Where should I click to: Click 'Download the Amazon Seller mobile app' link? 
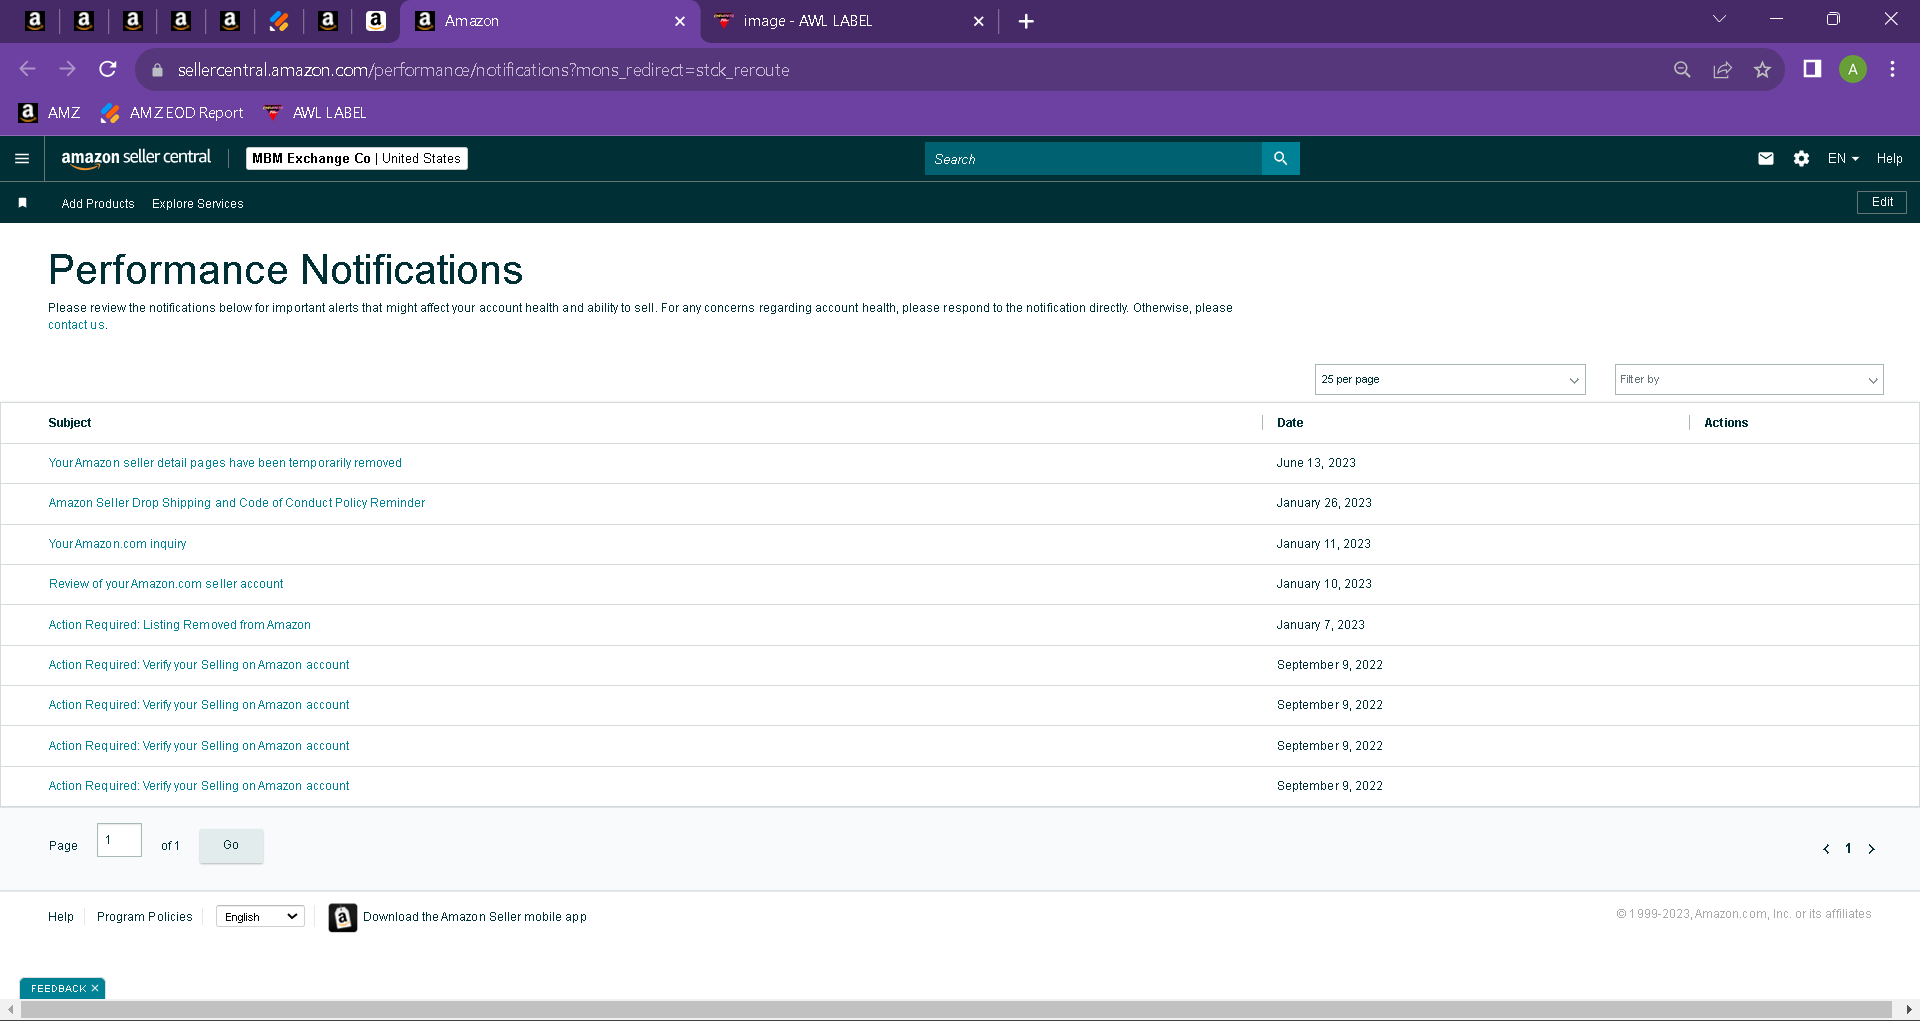(475, 917)
